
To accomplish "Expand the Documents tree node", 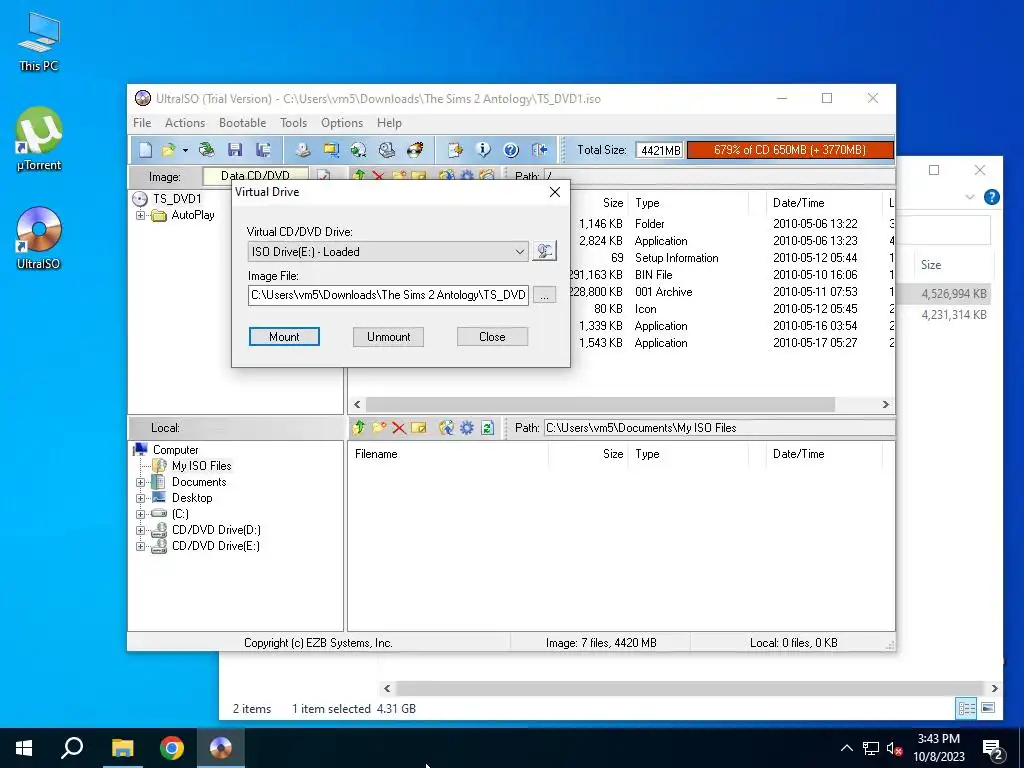I will click(x=140, y=483).
